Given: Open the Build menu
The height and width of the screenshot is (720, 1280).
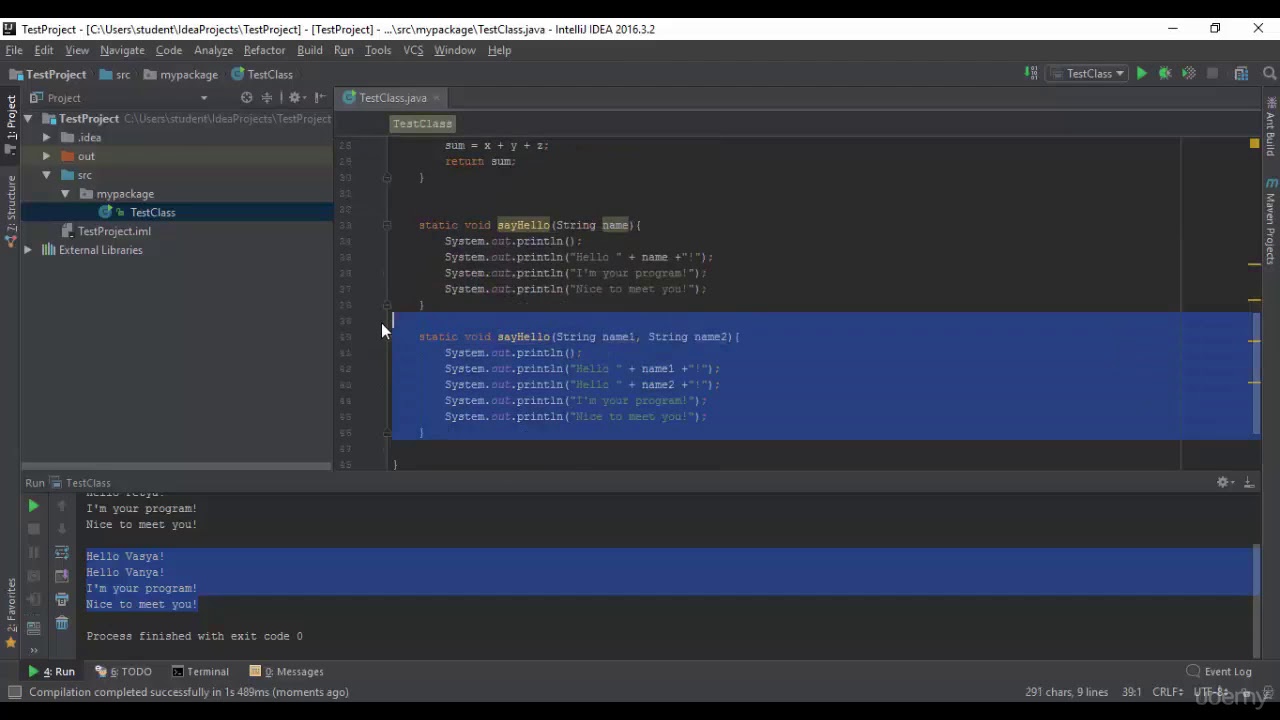Looking at the screenshot, I should point(310,50).
